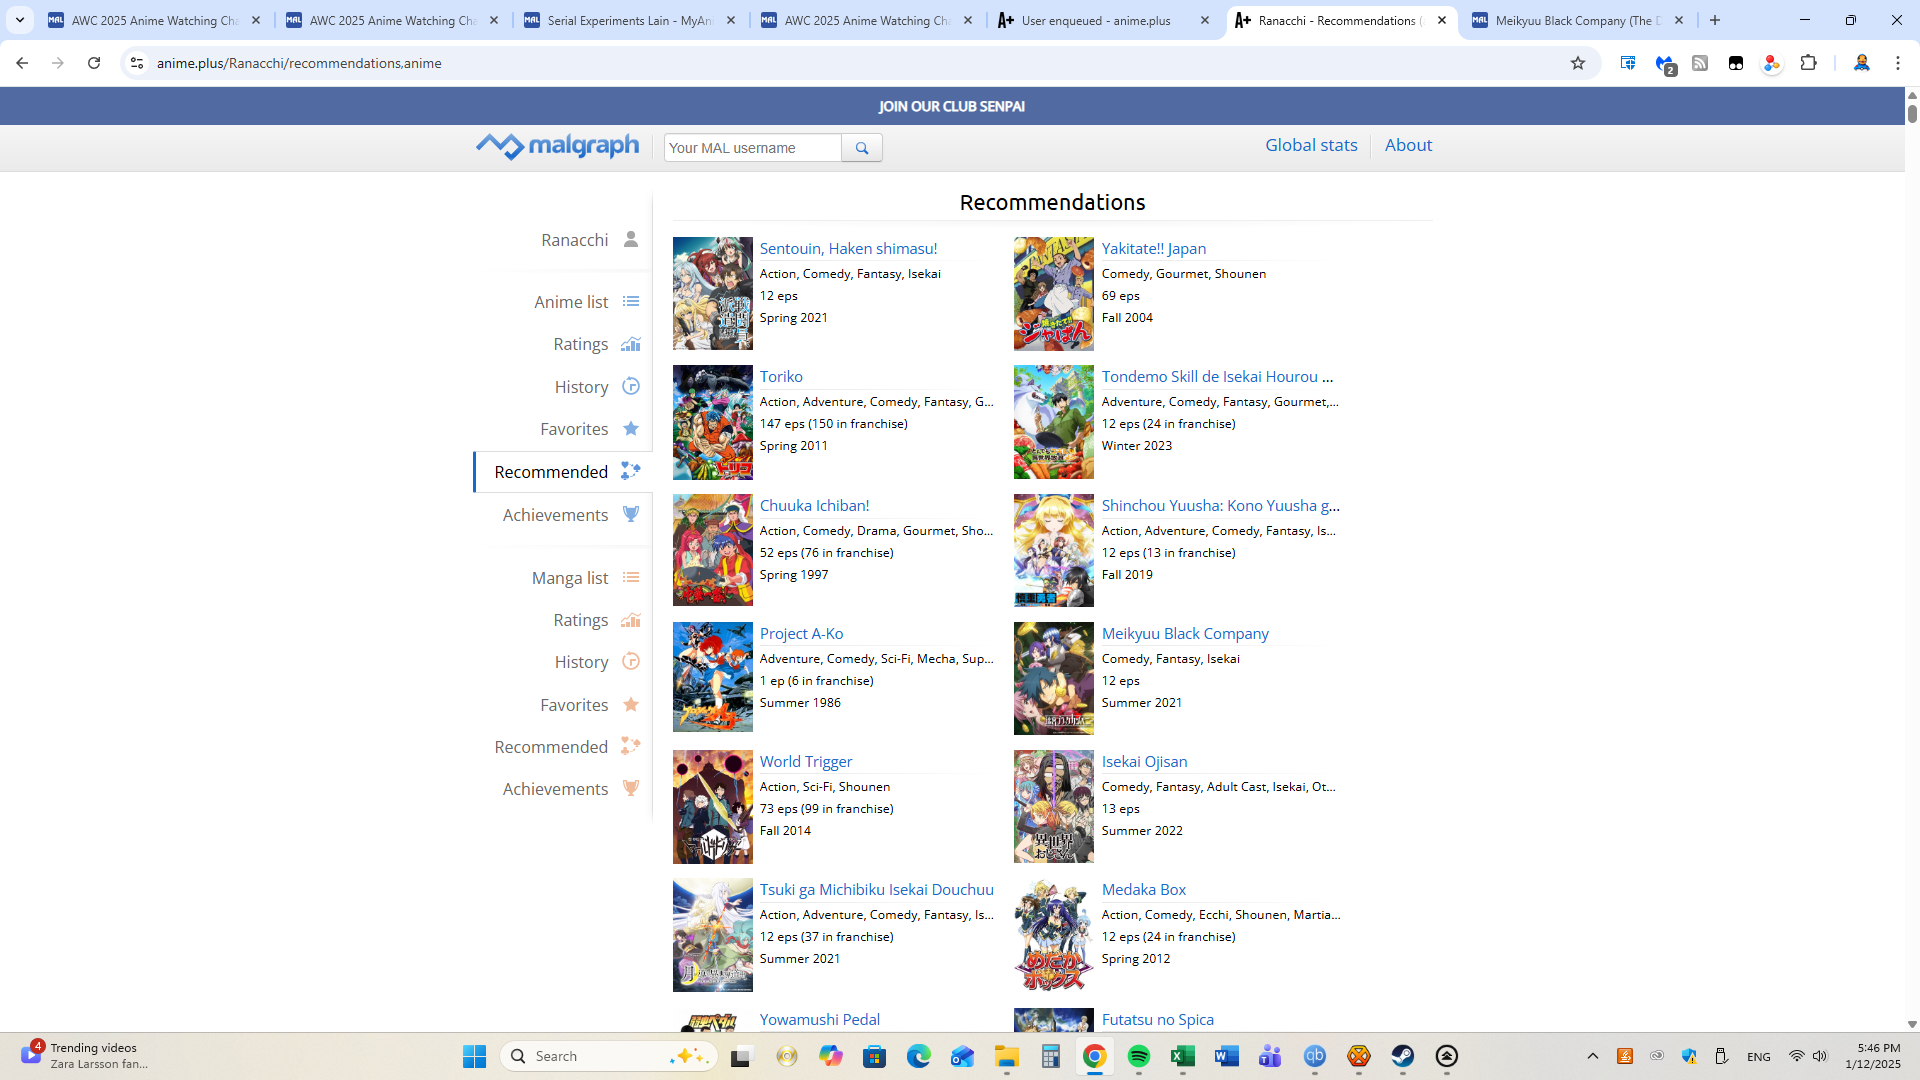This screenshot has height=1080, width=1920.
Task: Click the page vertical scrollbar thumb
Action: click(x=1912, y=113)
